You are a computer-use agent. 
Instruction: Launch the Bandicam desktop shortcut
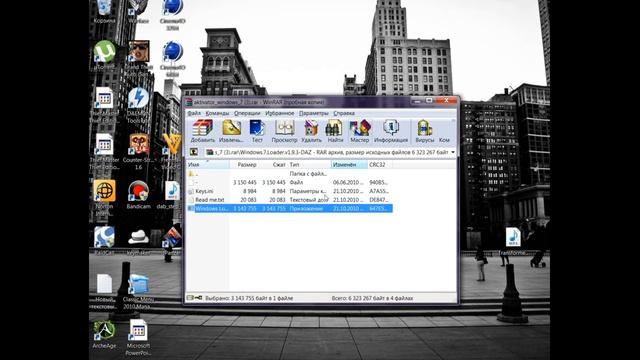point(138,195)
